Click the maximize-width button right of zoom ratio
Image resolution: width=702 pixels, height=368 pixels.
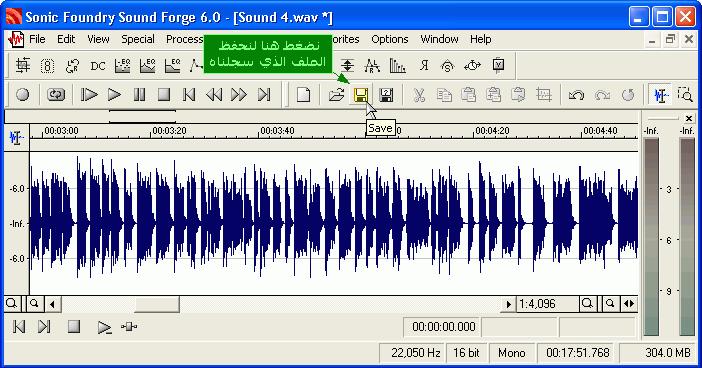[629, 304]
